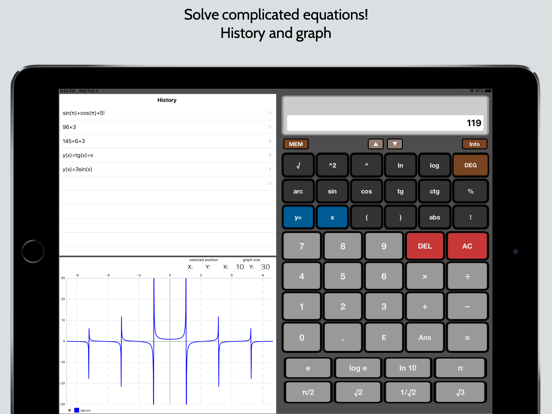This screenshot has width=552, height=414.
Task: Open history entry 145×6+3
Action: point(167,141)
